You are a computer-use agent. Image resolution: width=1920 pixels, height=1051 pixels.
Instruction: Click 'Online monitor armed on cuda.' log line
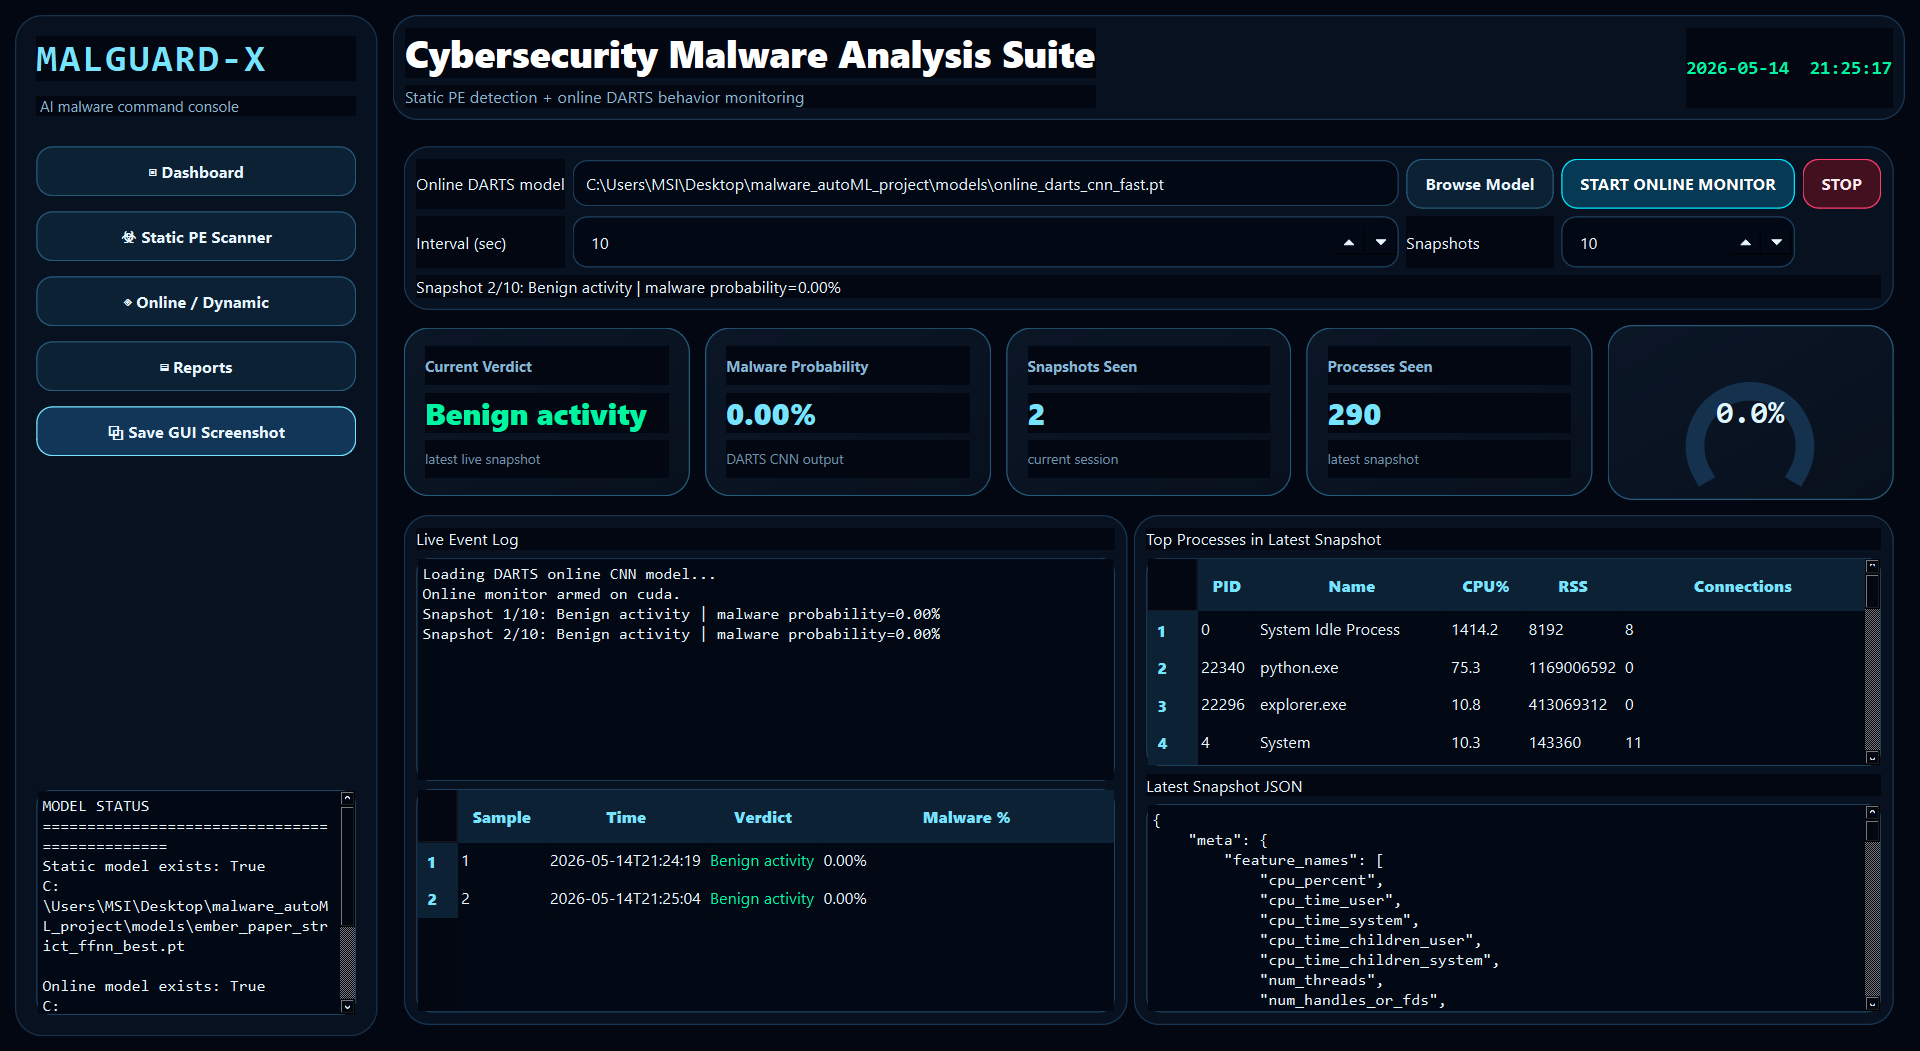point(551,594)
